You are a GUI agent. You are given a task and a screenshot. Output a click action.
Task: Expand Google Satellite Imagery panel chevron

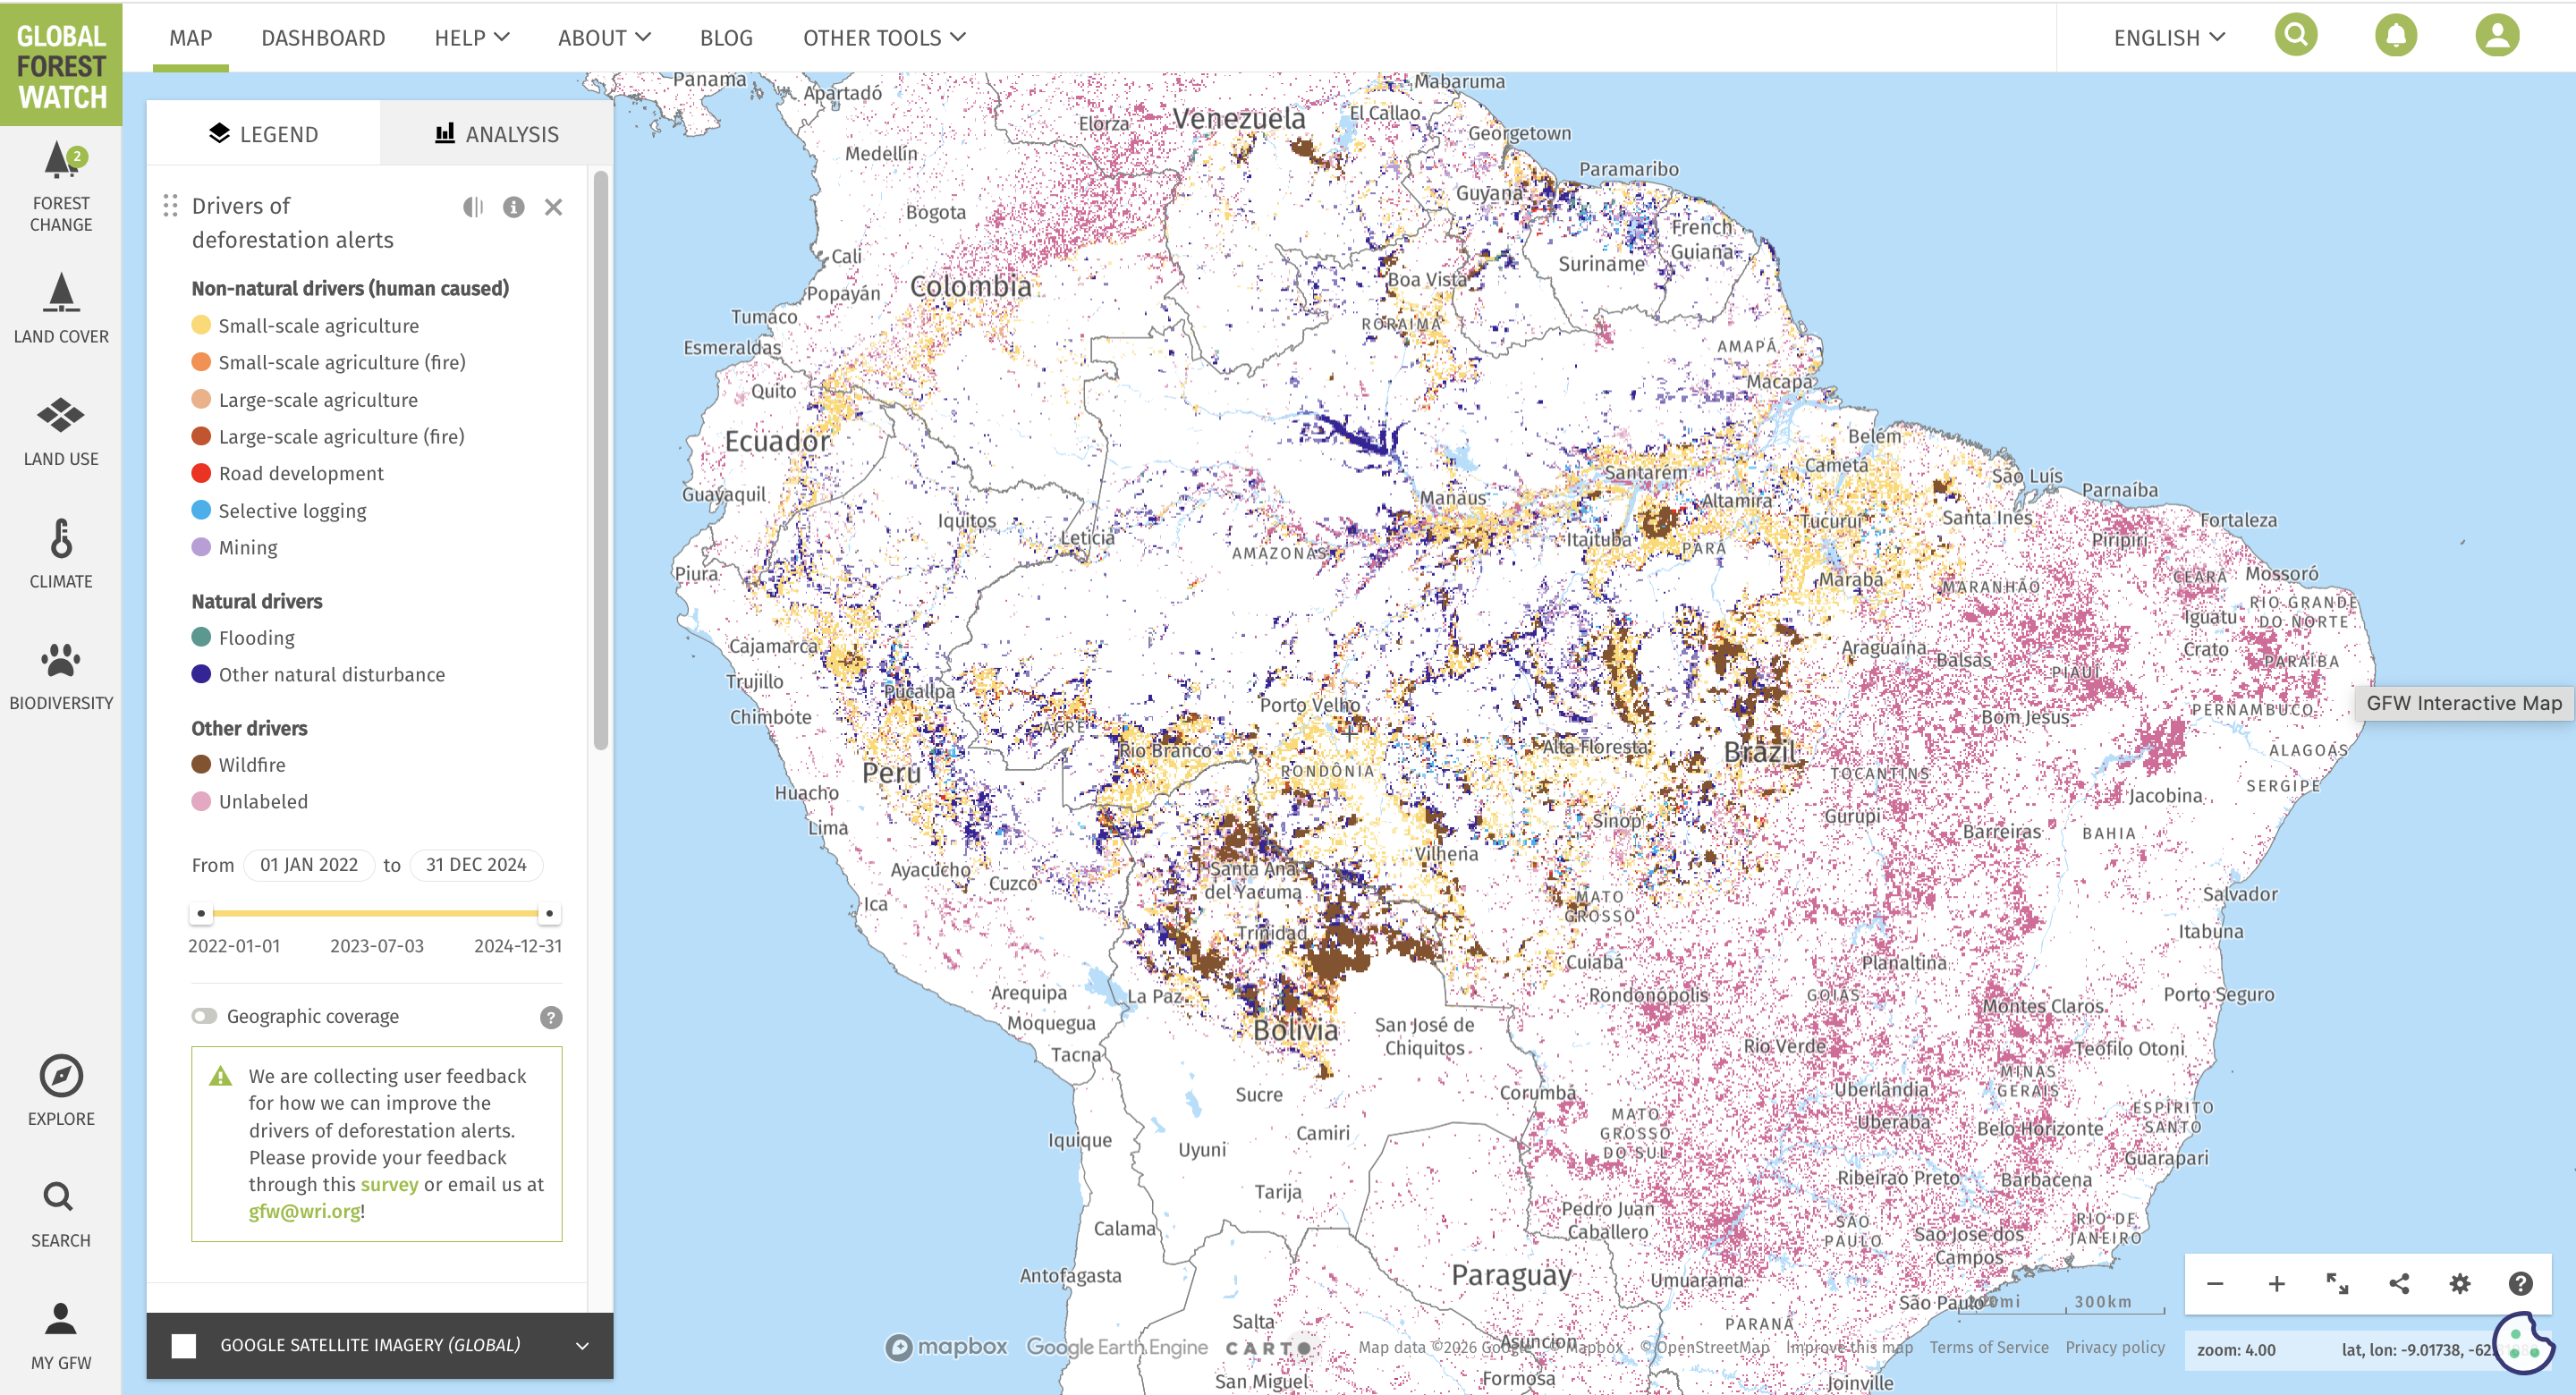pos(582,1345)
